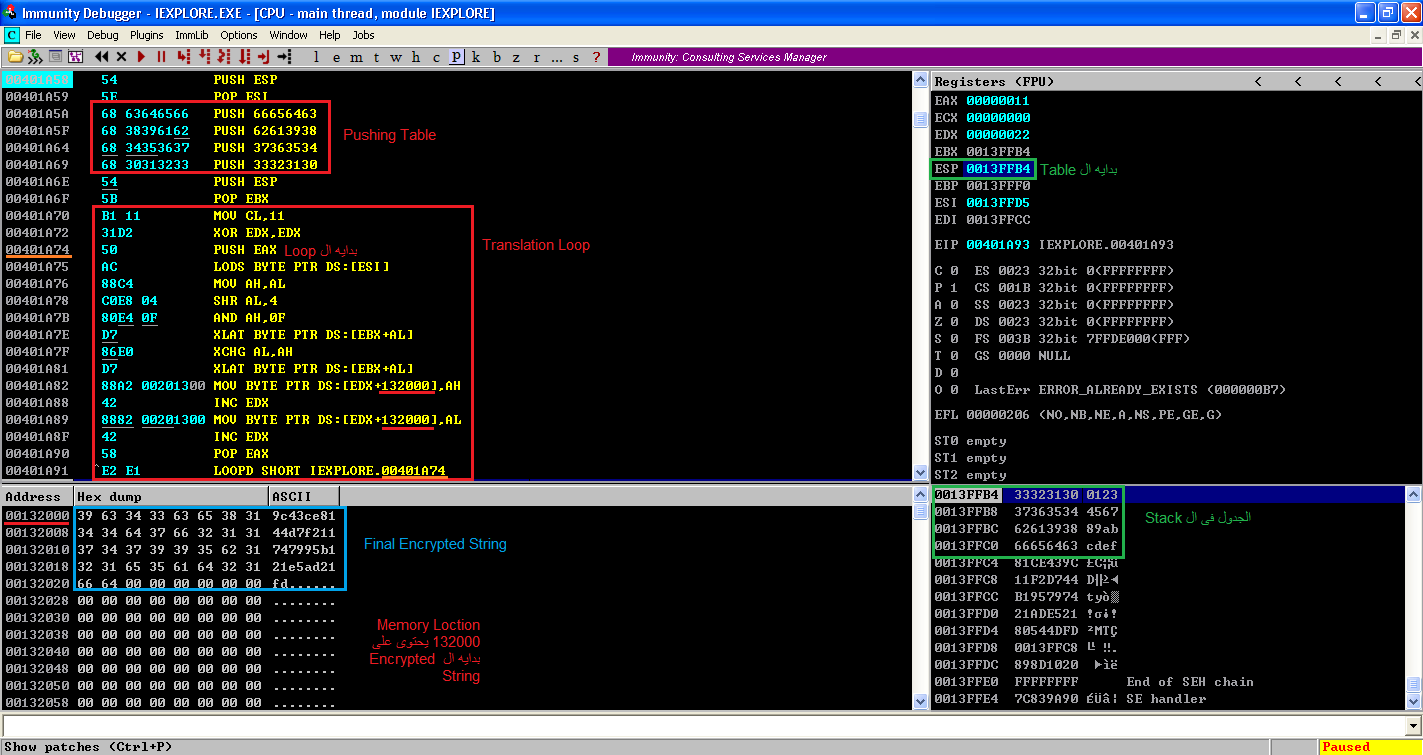Show Source via the 's' button
1423x755 pixels.
pos(576,57)
